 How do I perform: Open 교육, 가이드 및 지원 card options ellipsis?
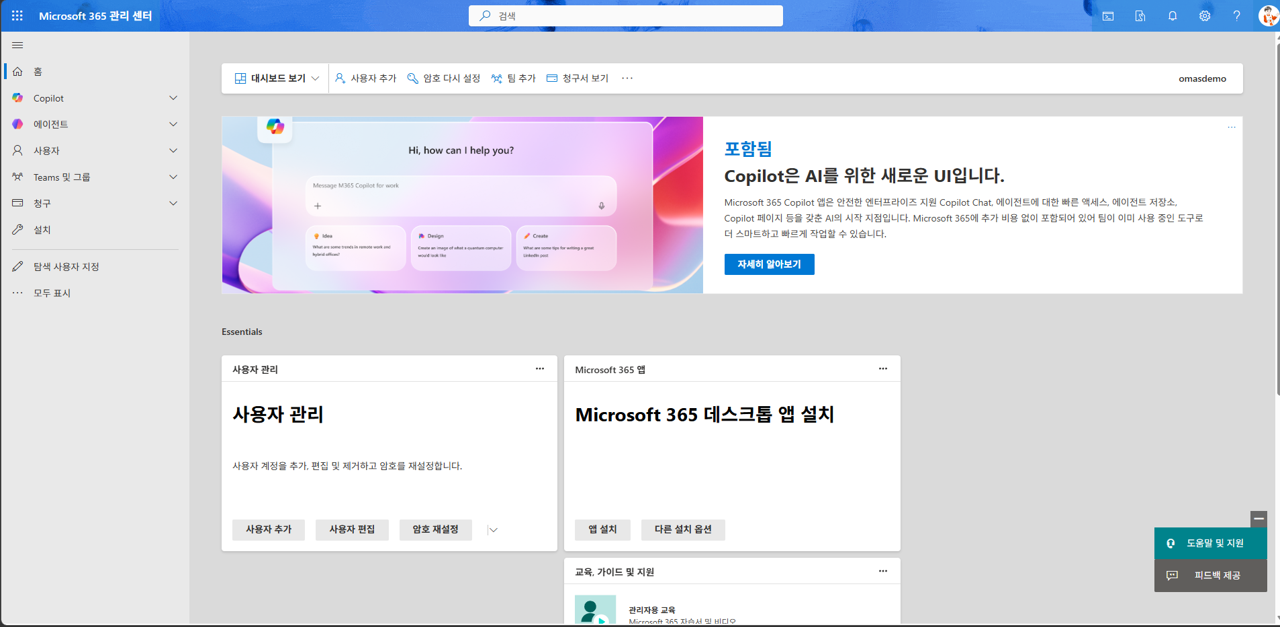(883, 571)
